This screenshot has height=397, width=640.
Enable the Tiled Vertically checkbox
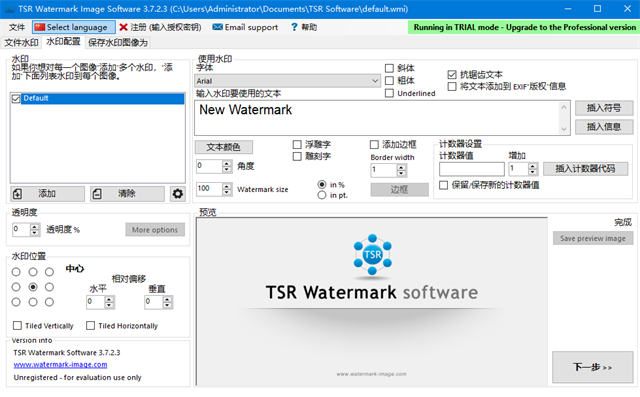(17, 326)
